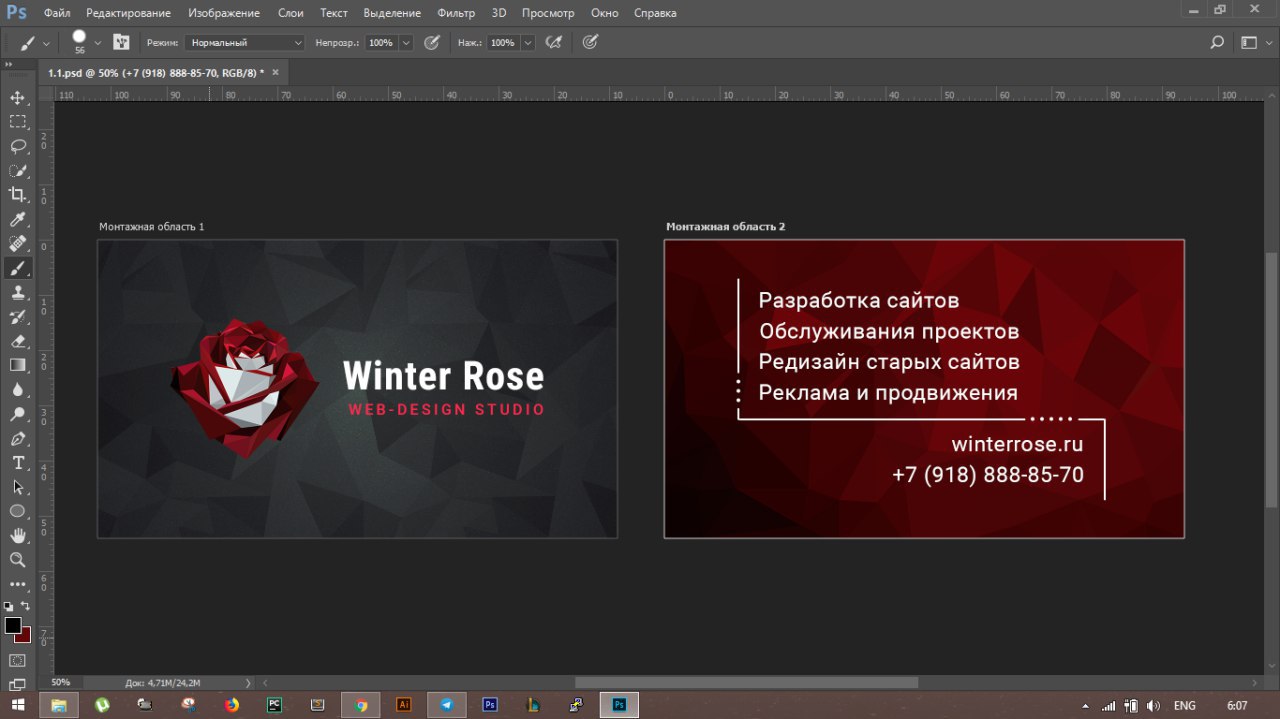This screenshot has width=1280, height=719.
Task: Select the Gradient tool
Action: click(18, 366)
